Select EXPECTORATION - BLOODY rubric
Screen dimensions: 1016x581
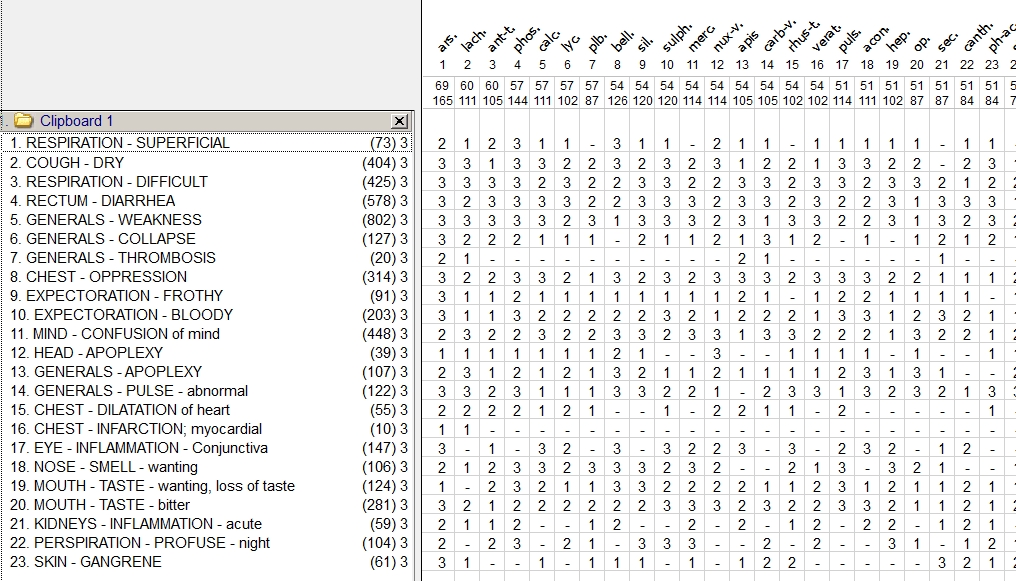pyautogui.click(x=207, y=315)
